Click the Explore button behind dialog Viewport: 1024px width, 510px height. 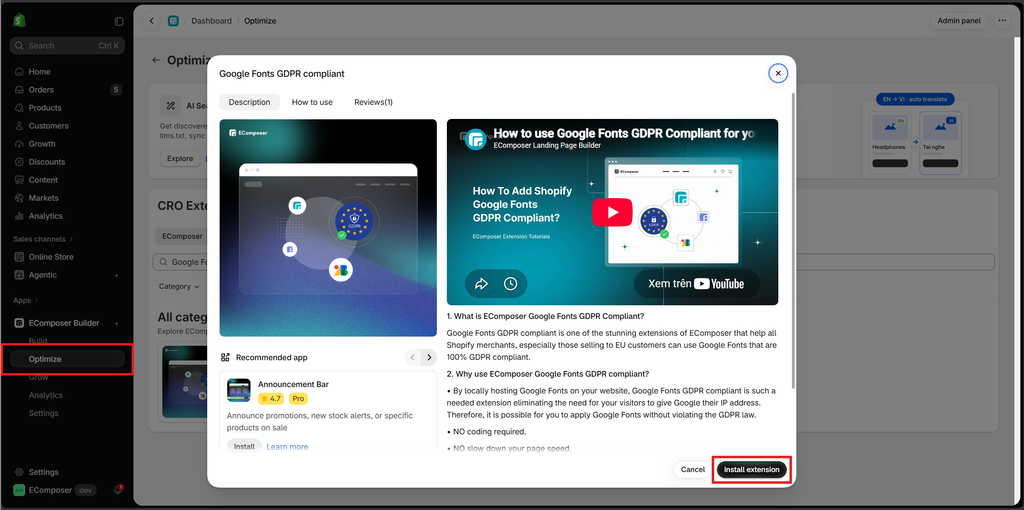pos(180,159)
